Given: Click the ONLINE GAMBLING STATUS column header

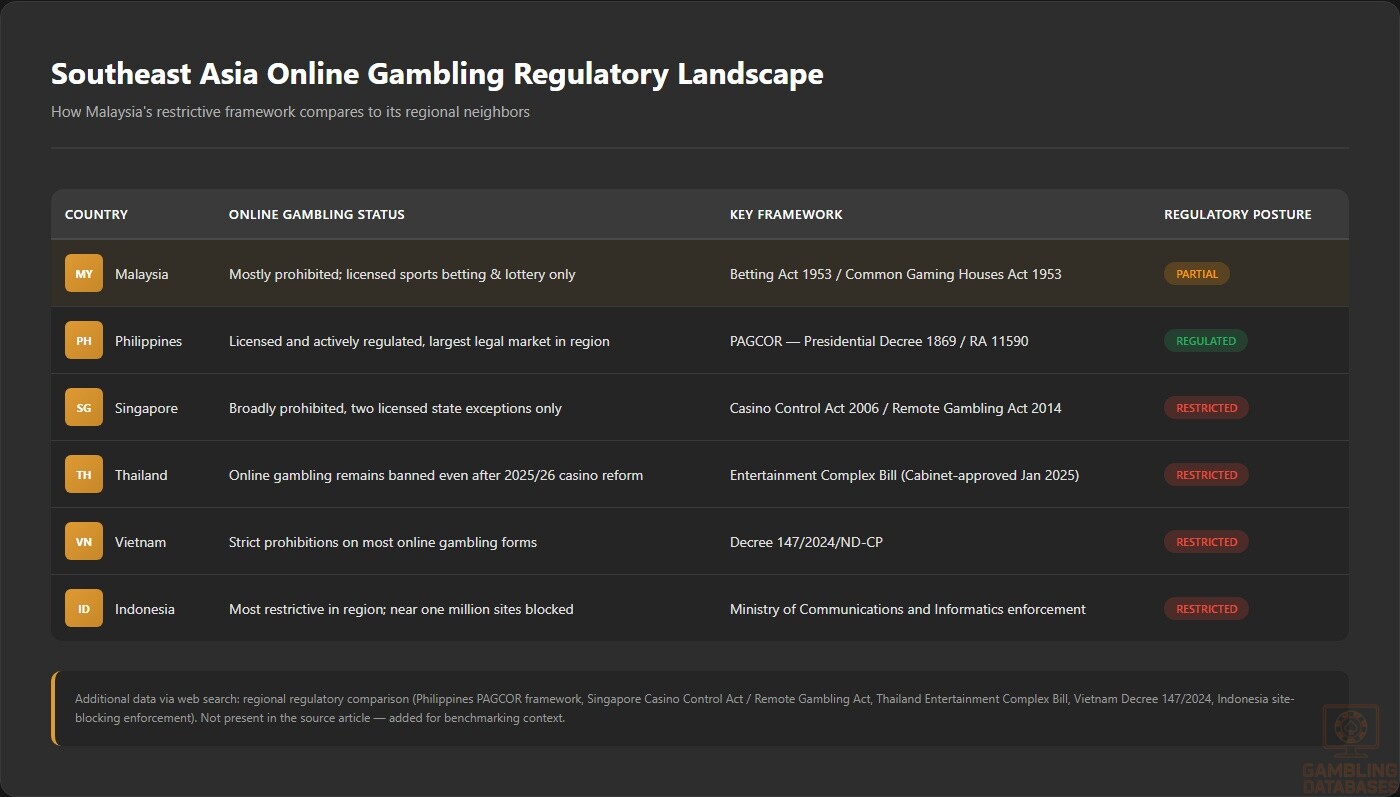Looking at the screenshot, I should (x=317, y=214).
